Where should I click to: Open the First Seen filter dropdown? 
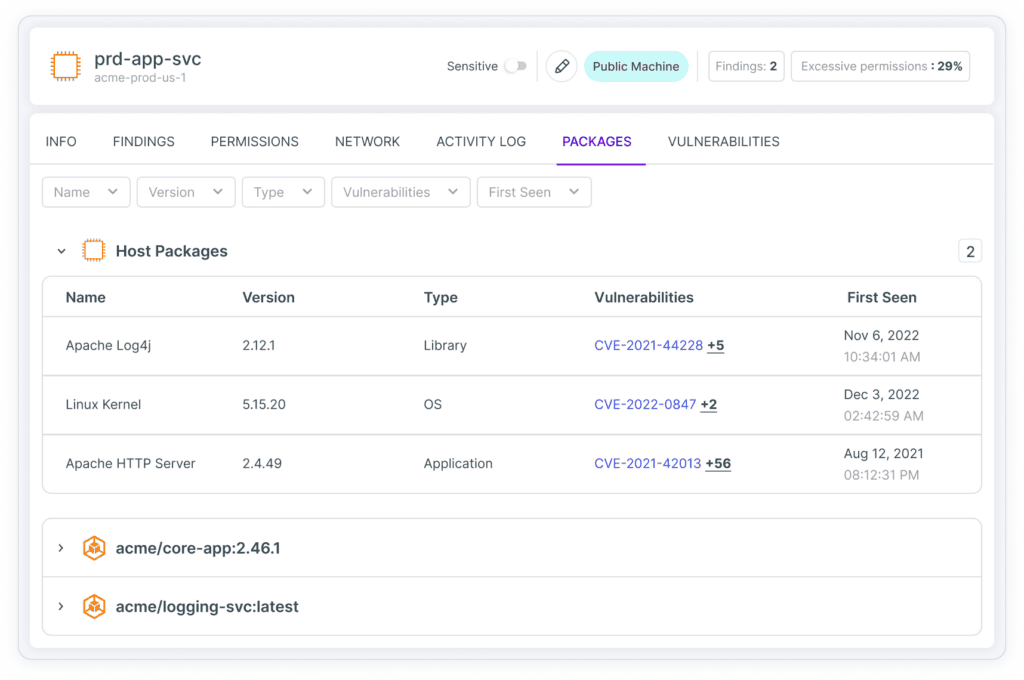534,192
